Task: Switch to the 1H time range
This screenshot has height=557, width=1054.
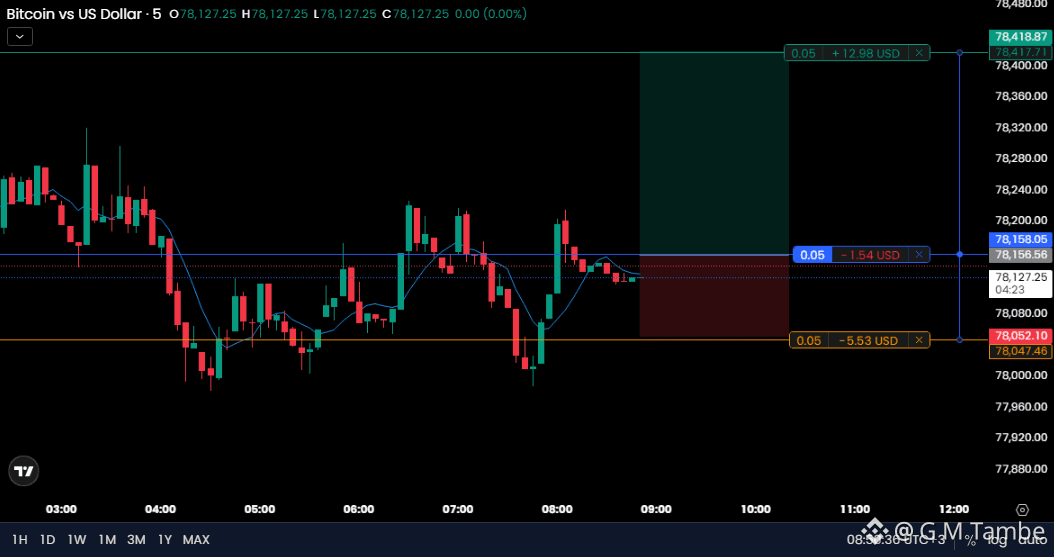Action: 20,540
